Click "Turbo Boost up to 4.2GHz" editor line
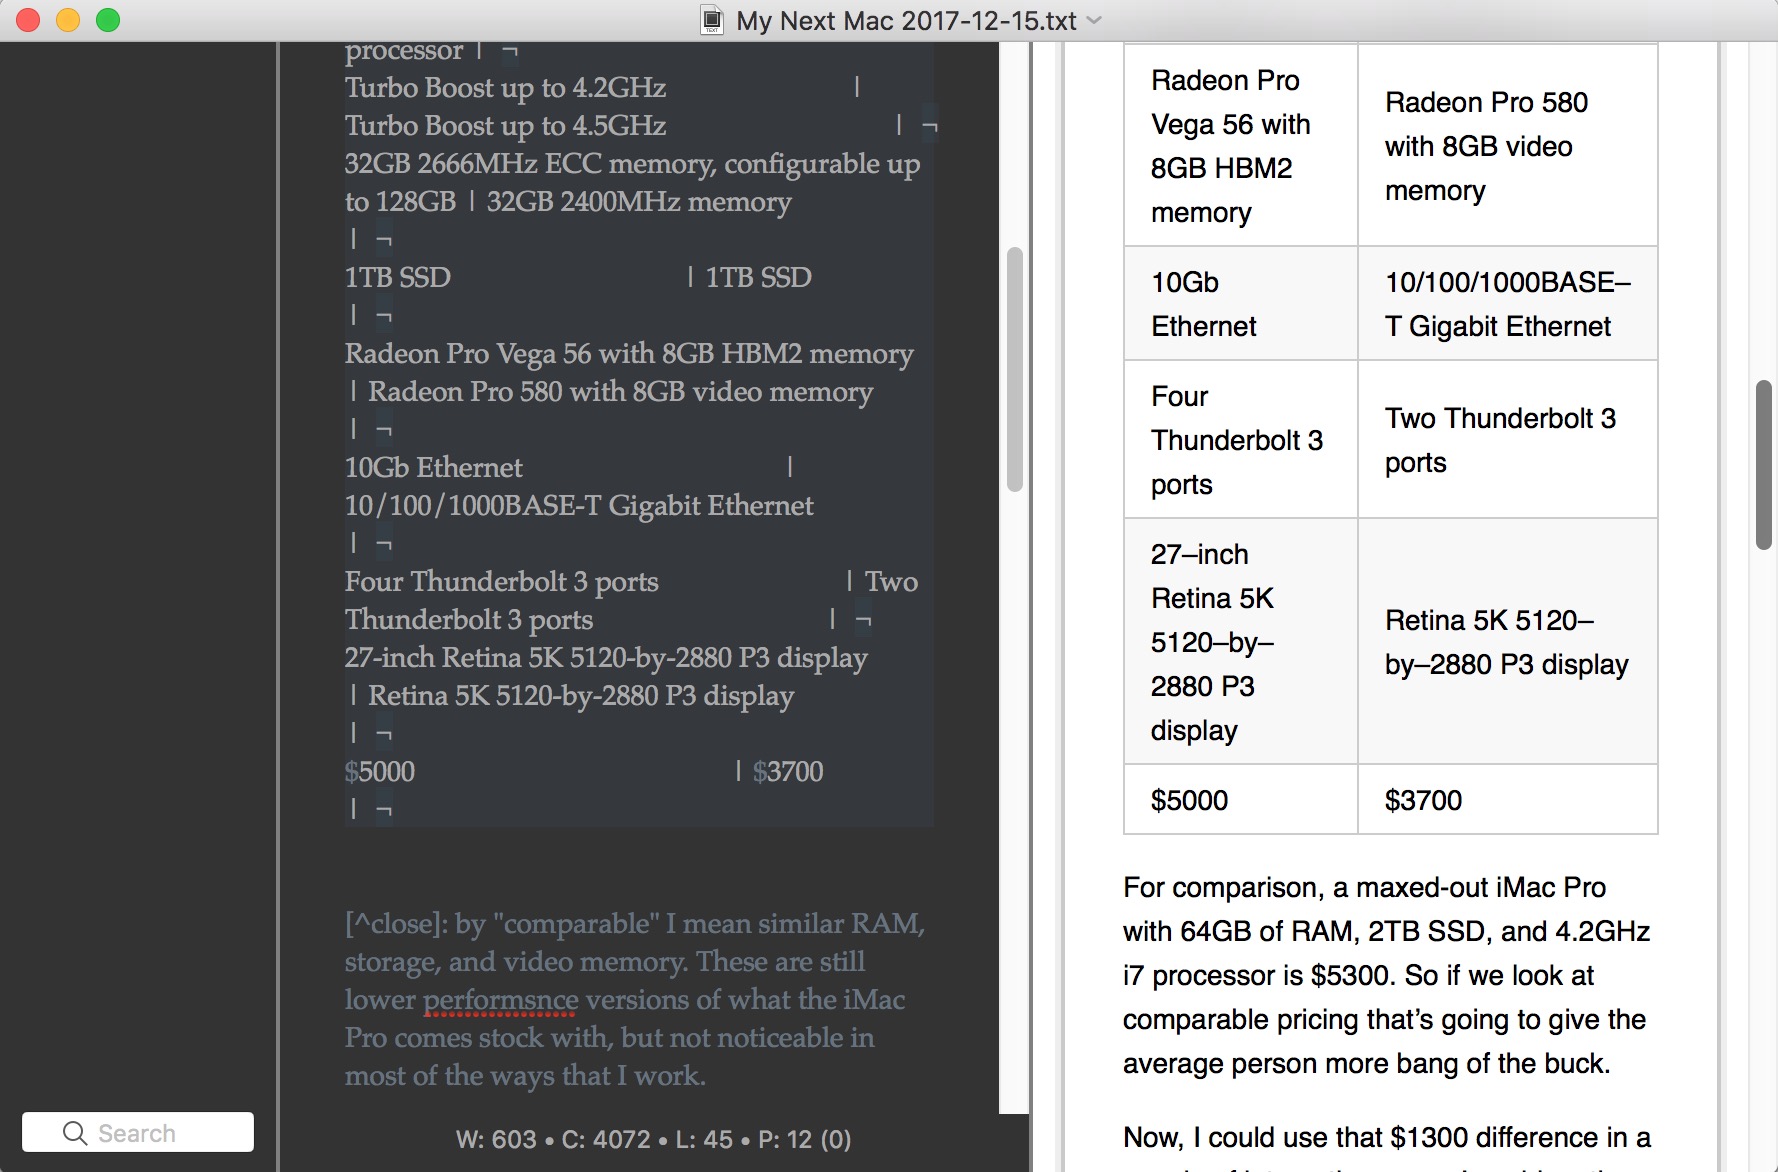This screenshot has width=1778, height=1172. coord(505,88)
